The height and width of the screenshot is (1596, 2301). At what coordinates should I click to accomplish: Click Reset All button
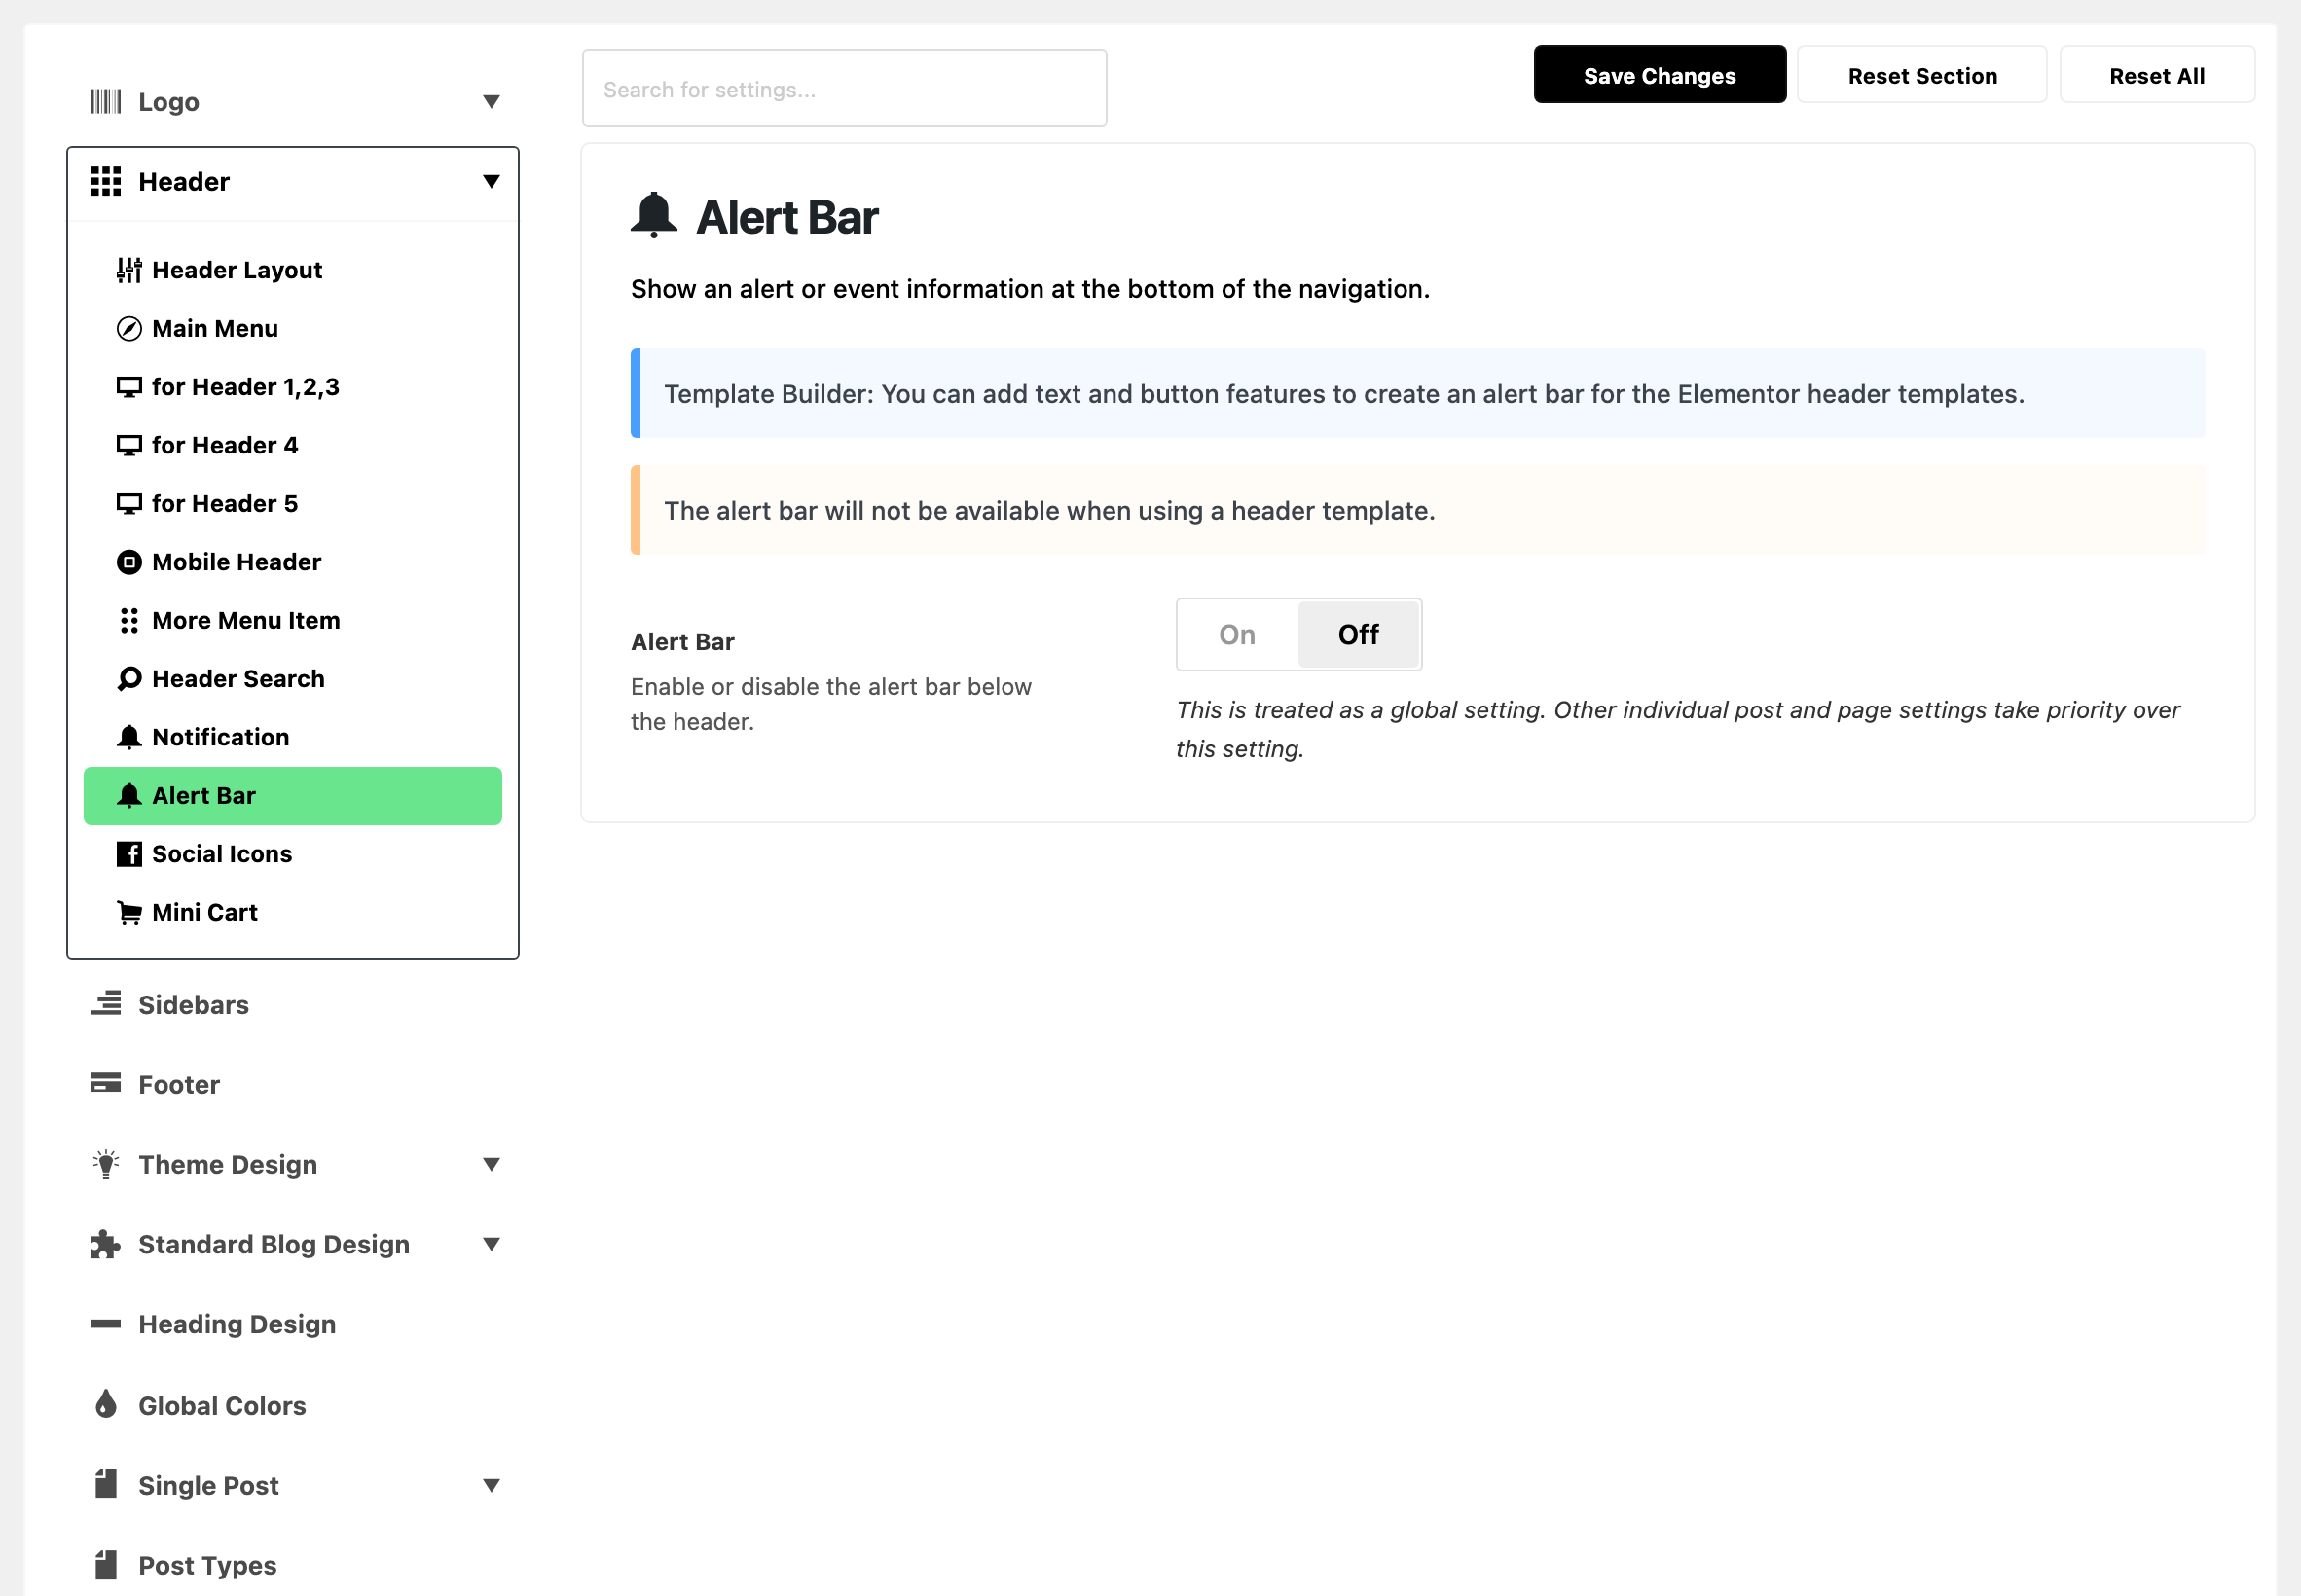click(x=2157, y=75)
